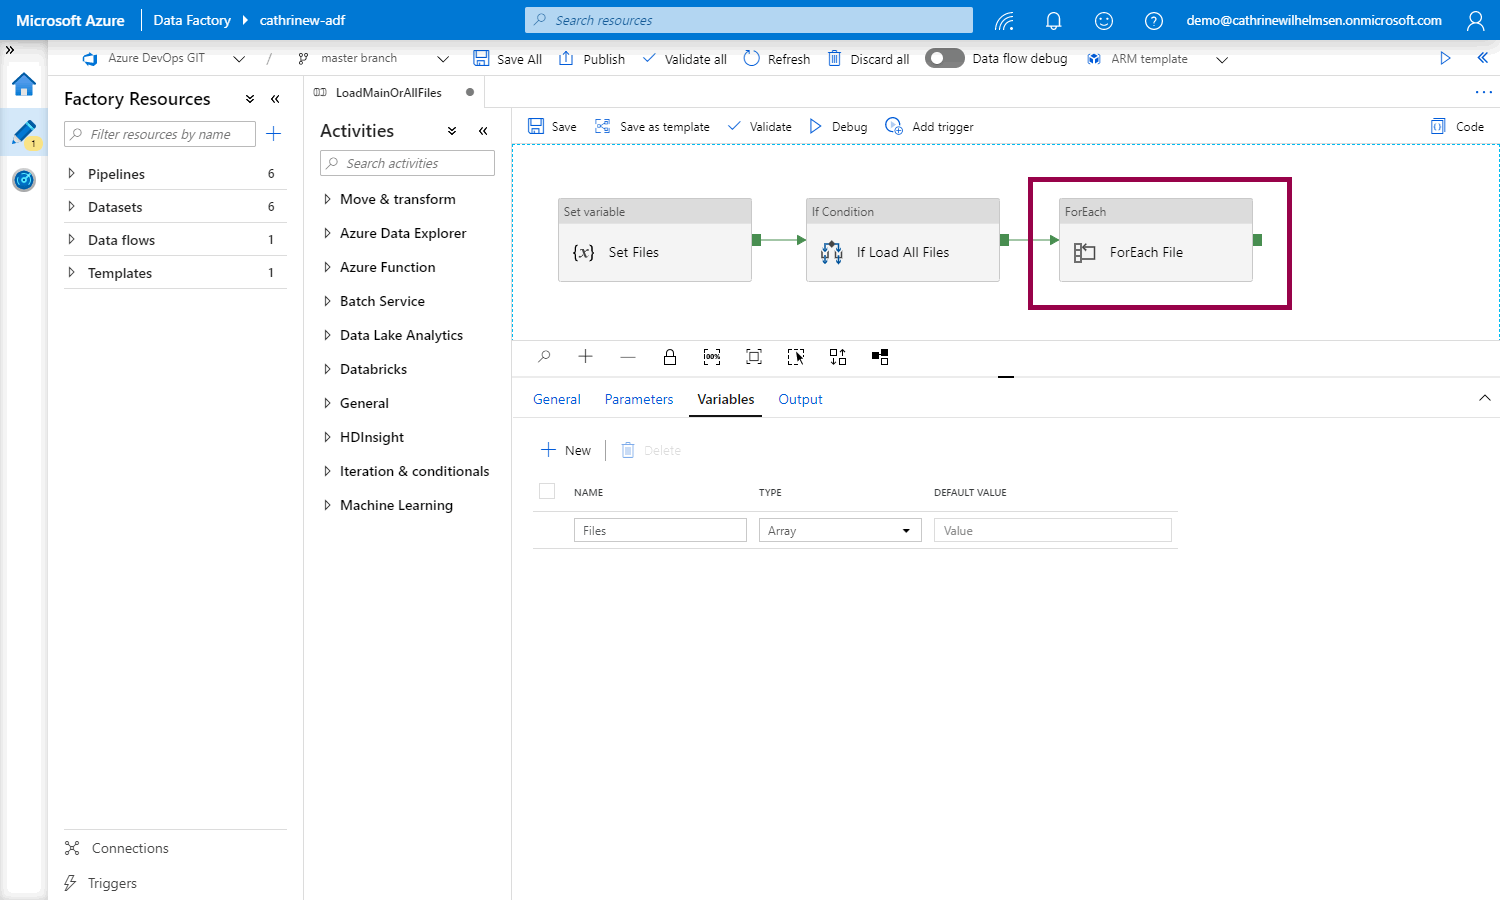
Task: Open the help question mark icon
Action: [1153, 20]
